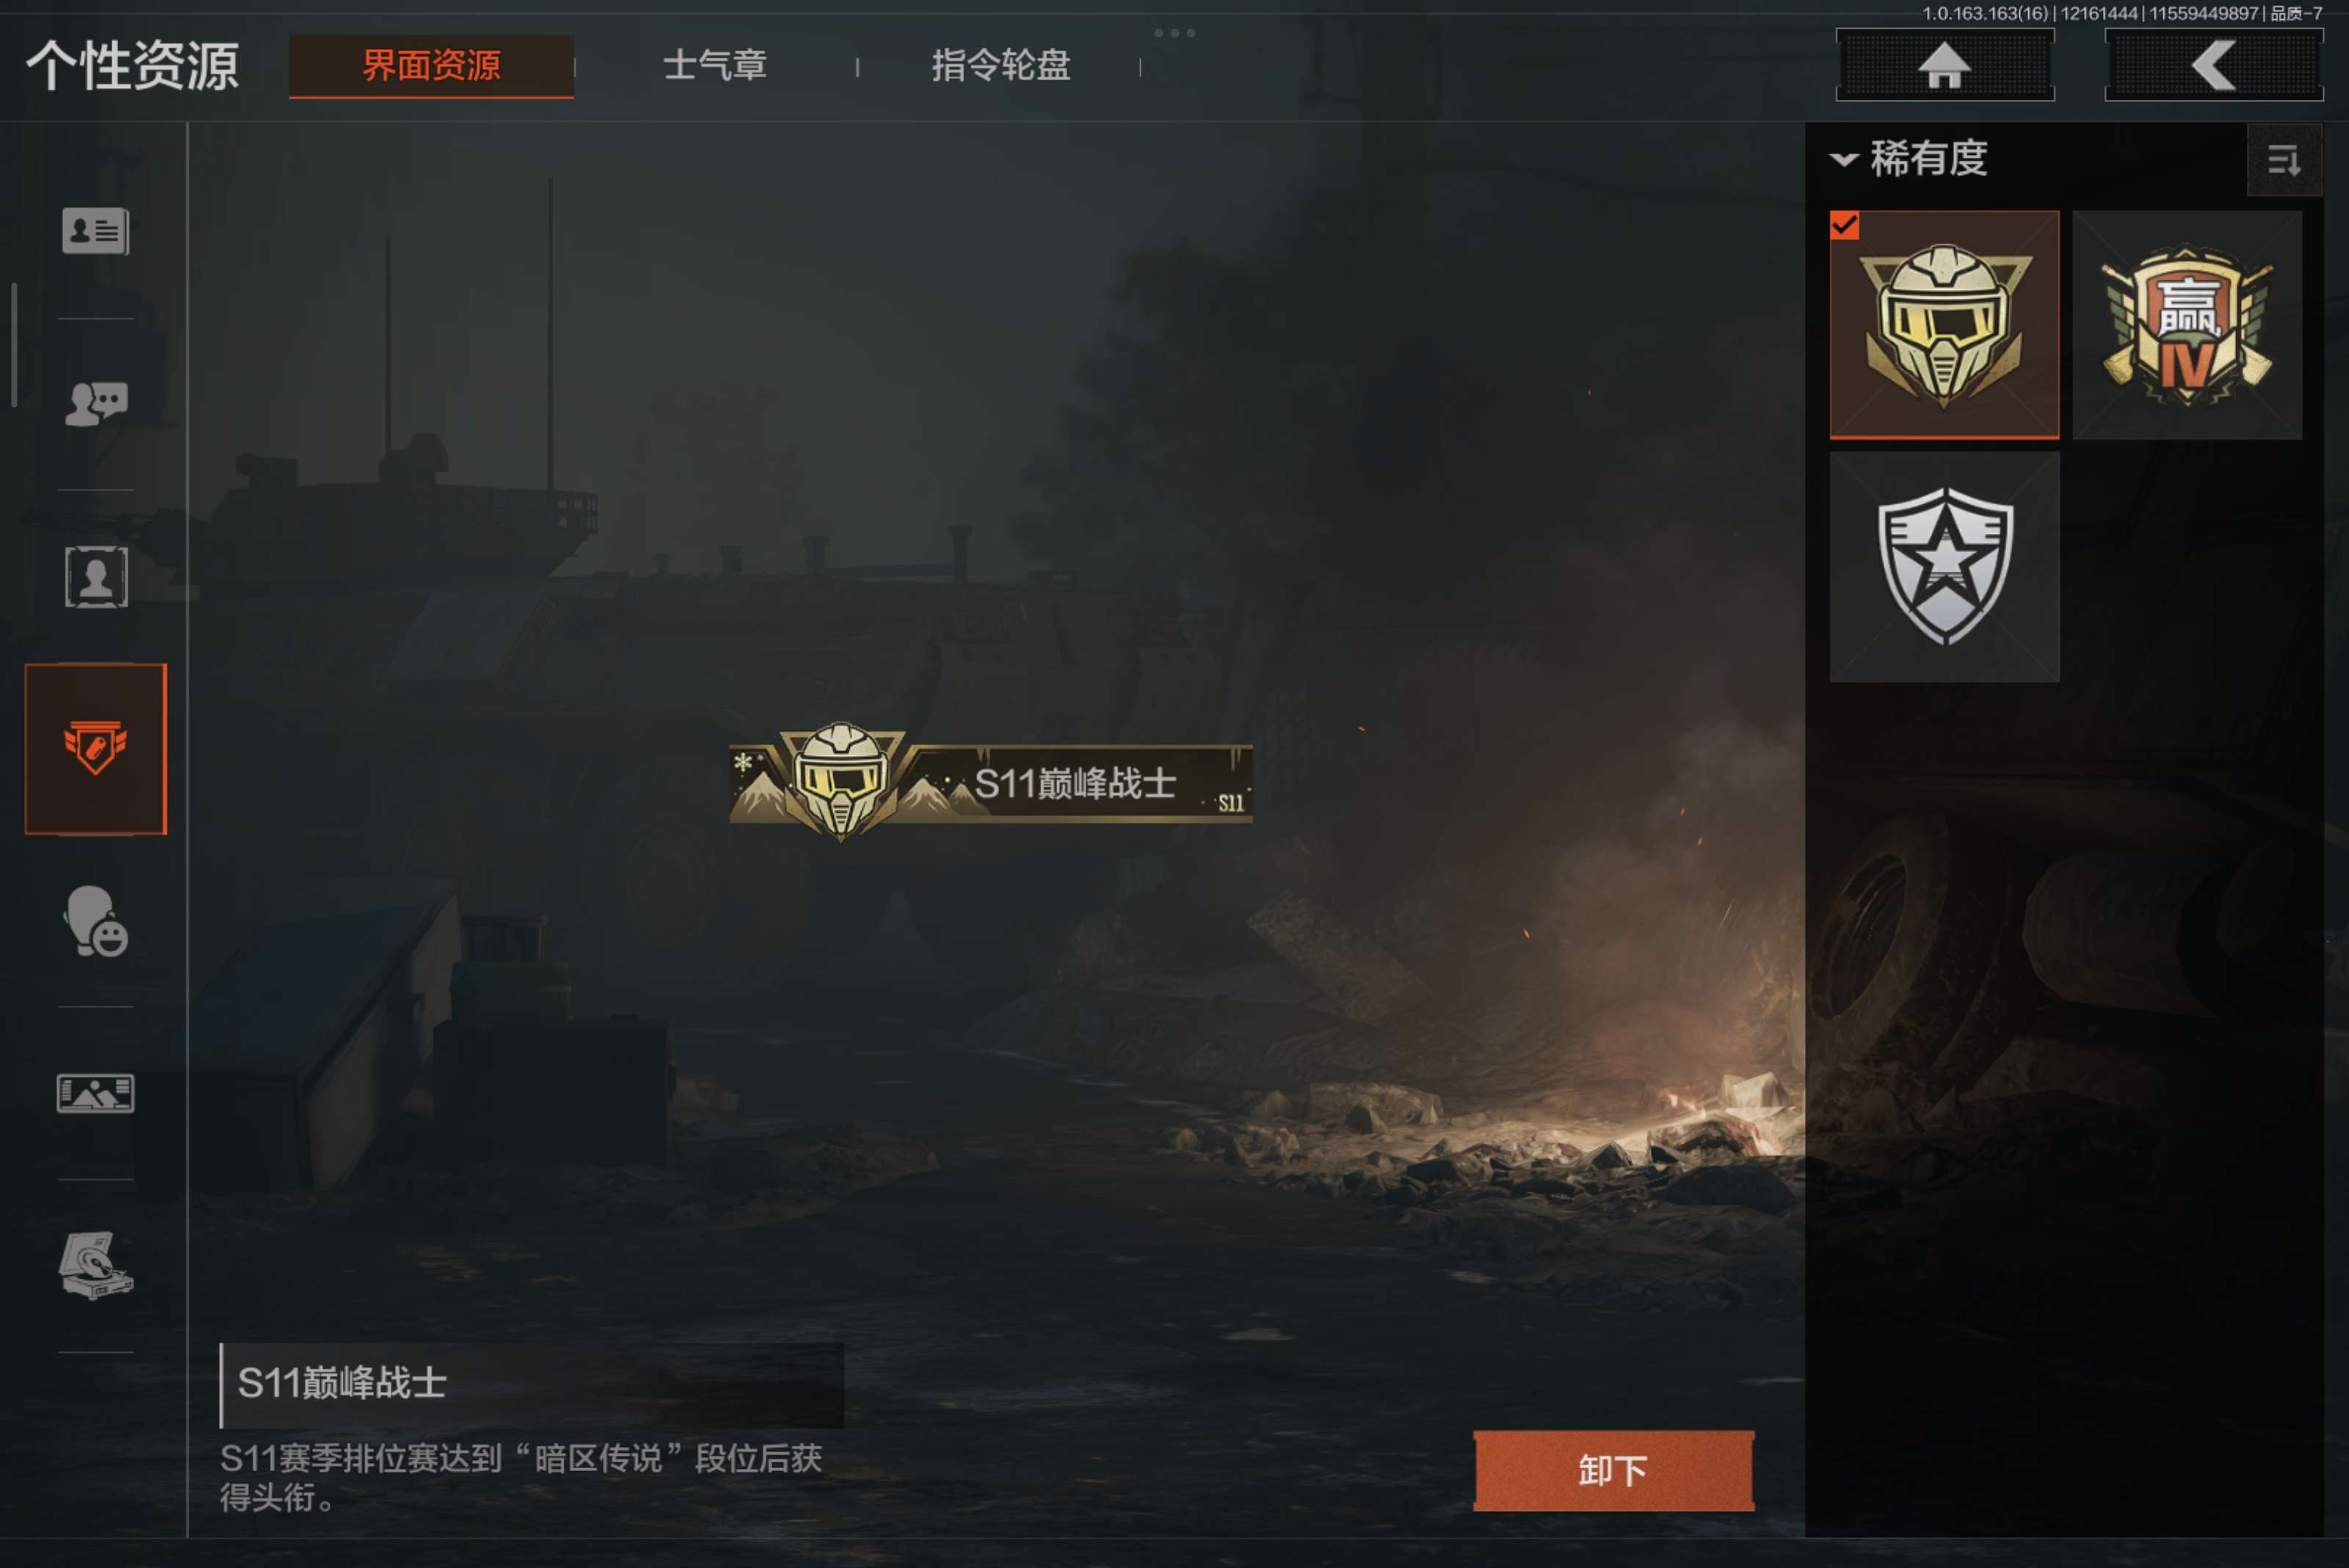Viewport: 2349px width, 1568px height.
Task: Select the 界面资源 tab
Action: [431, 66]
